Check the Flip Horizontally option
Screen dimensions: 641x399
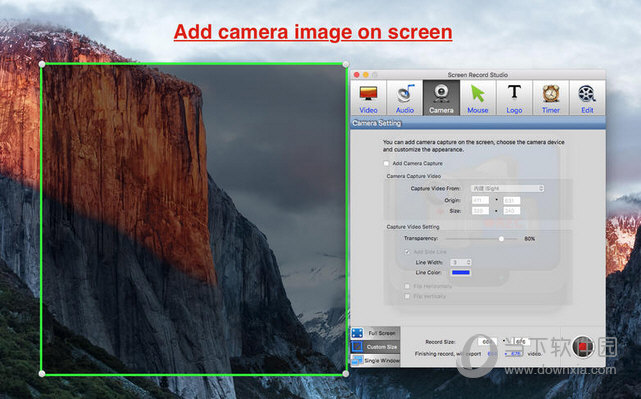407,286
